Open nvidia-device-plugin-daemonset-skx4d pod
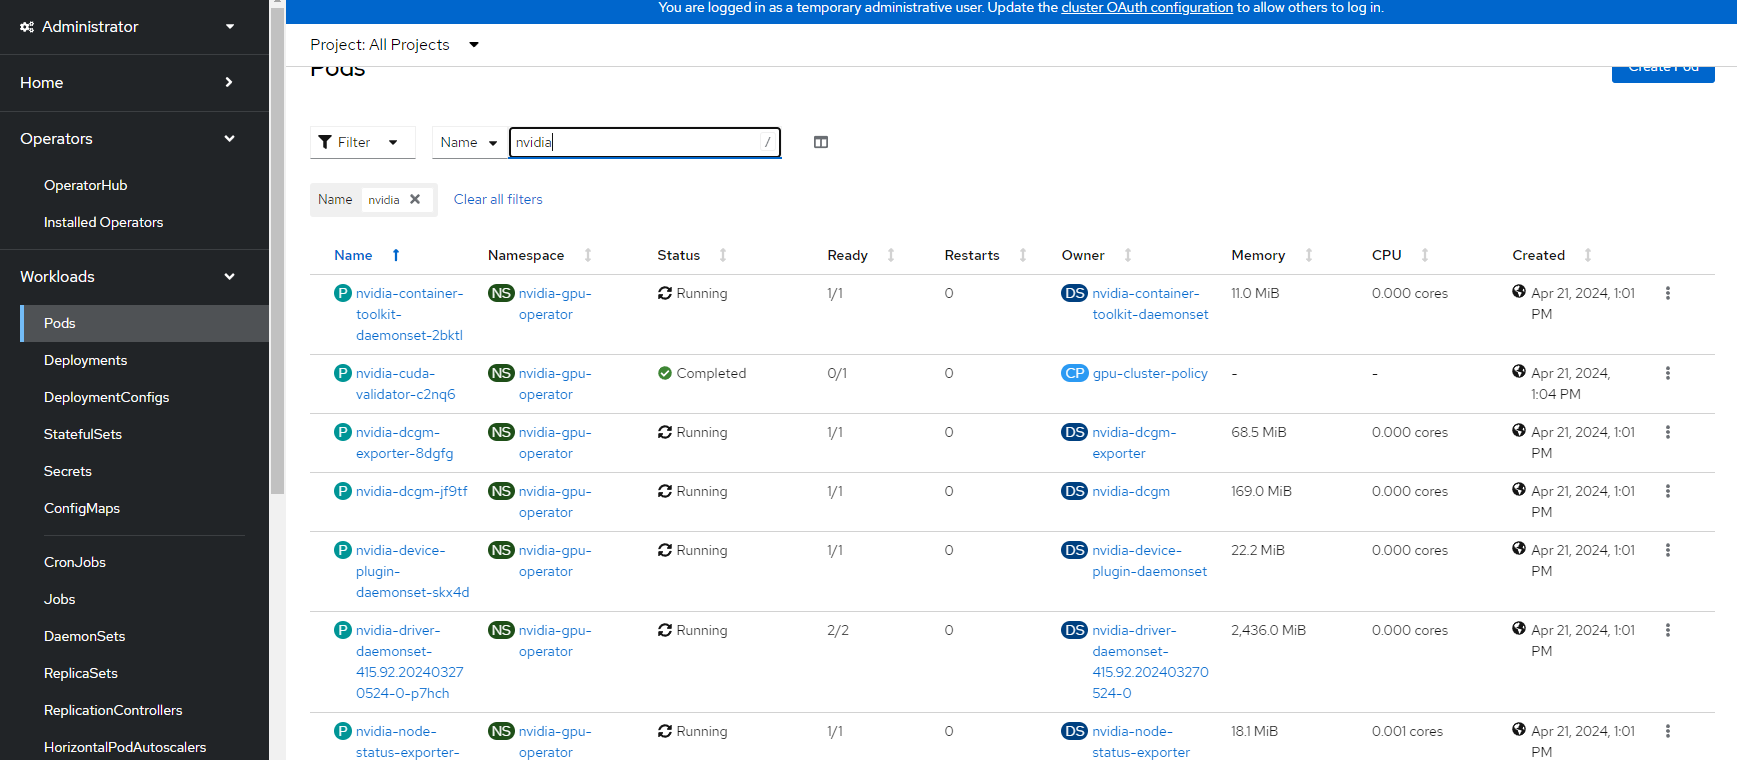Image resolution: width=1737 pixels, height=760 pixels. [412, 571]
